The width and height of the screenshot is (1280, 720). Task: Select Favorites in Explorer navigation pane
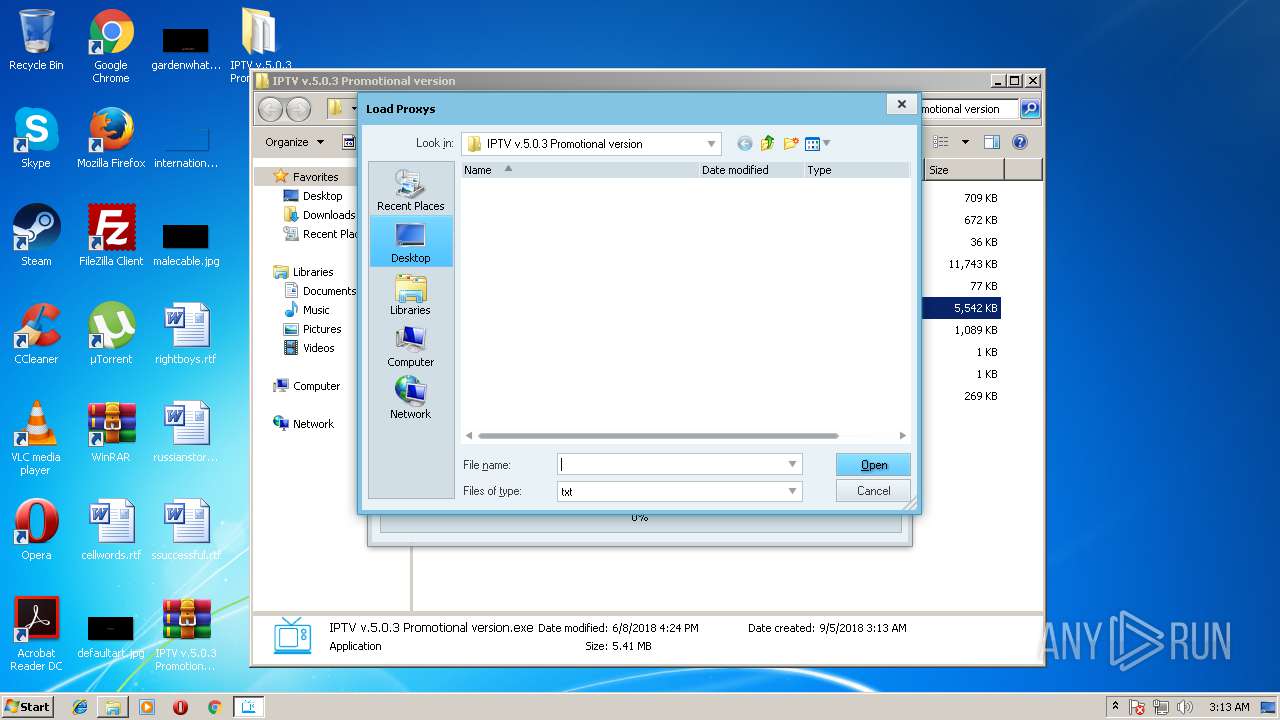tap(315, 177)
